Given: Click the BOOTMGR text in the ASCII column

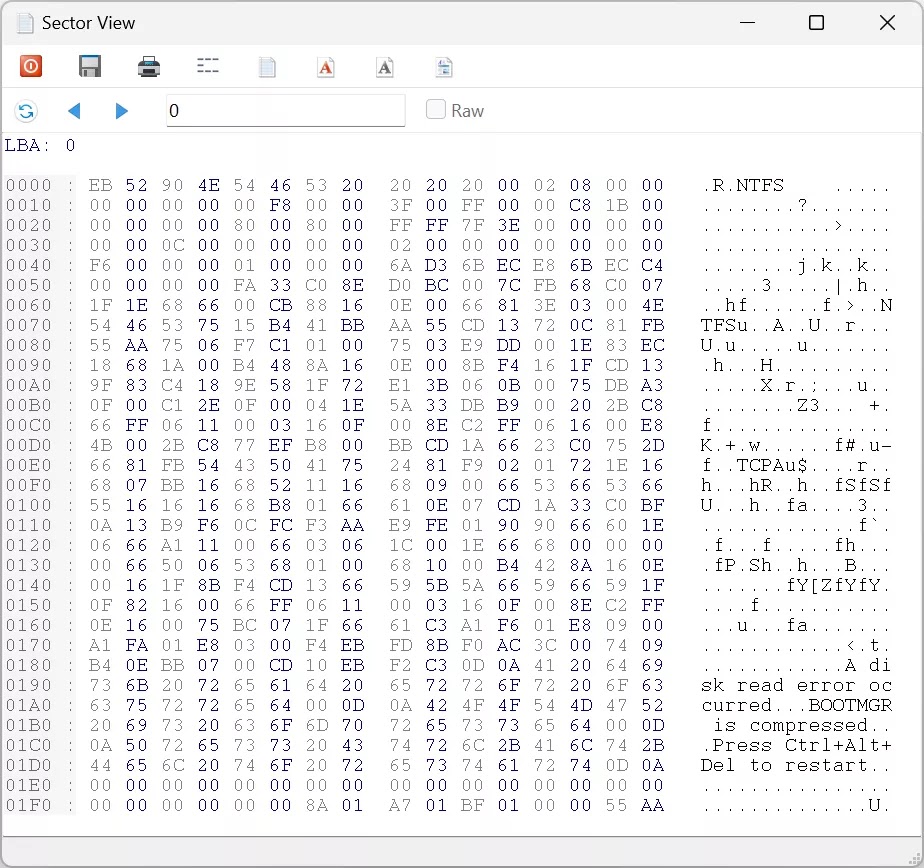Looking at the screenshot, I should click(850, 705).
